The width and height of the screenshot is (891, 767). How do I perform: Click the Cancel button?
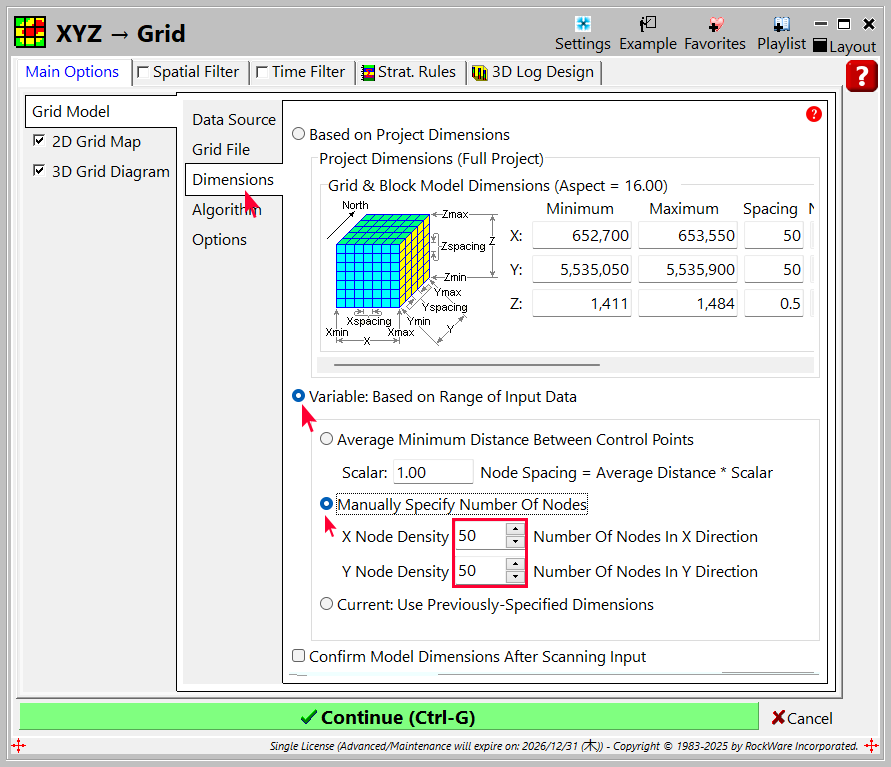[801, 718]
